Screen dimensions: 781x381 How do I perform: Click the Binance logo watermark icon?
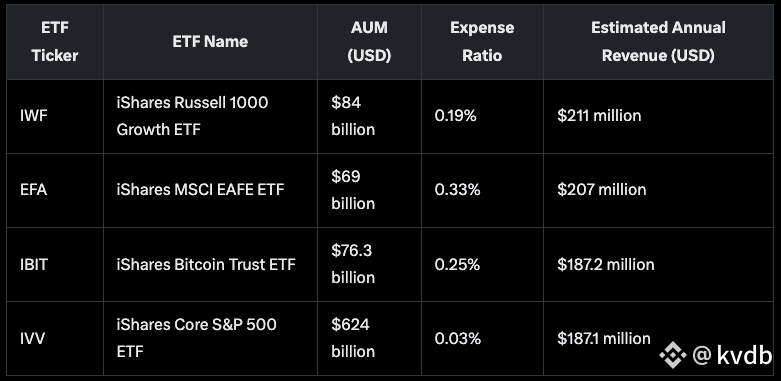tap(672, 355)
